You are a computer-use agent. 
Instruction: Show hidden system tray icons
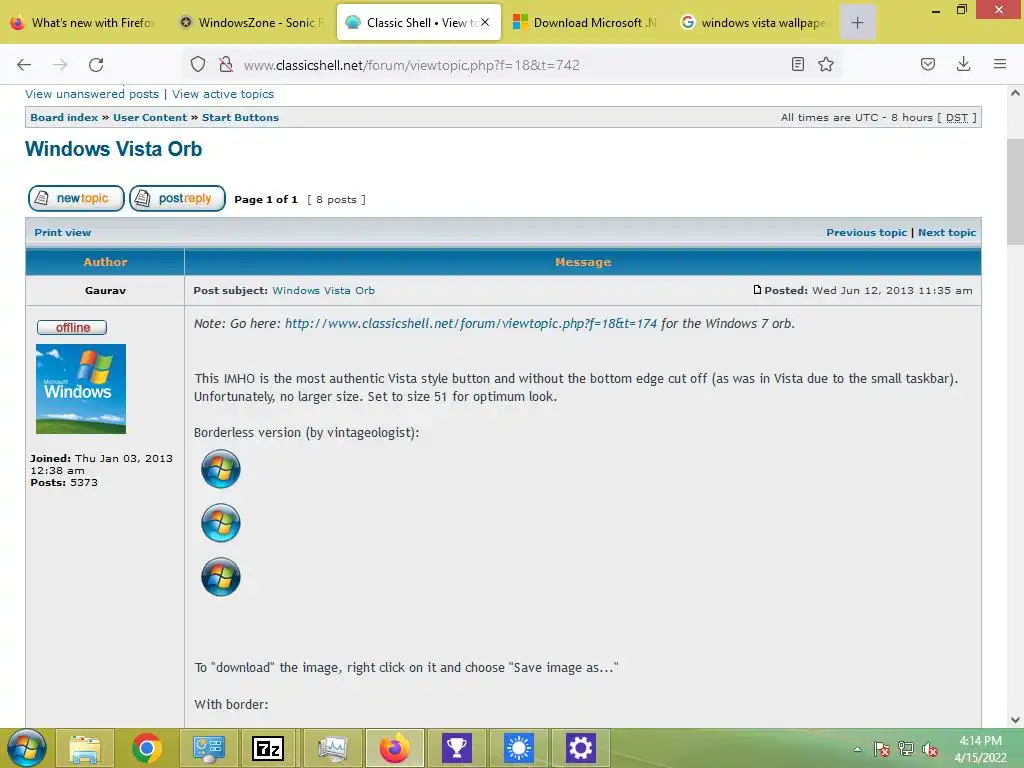(857, 749)
